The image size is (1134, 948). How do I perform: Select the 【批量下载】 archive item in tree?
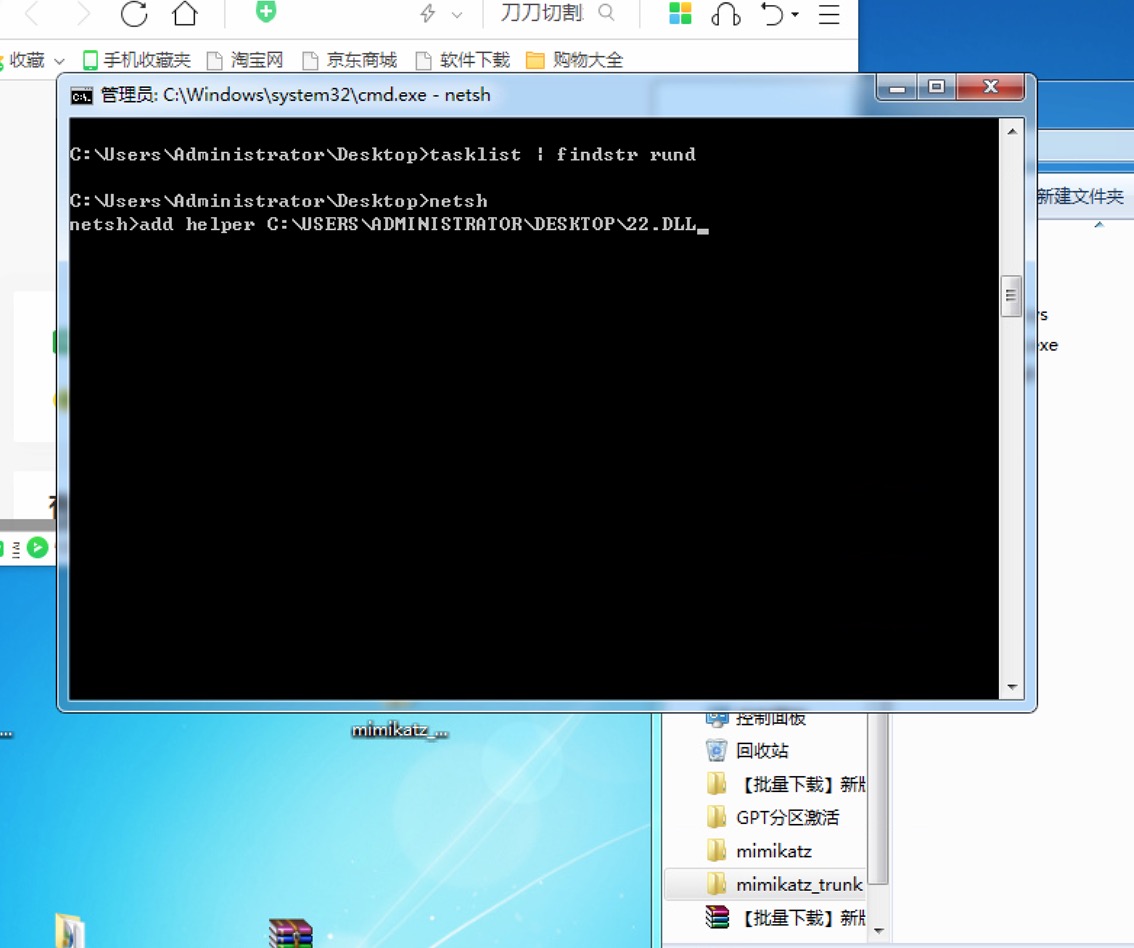(x=785, y=917)
